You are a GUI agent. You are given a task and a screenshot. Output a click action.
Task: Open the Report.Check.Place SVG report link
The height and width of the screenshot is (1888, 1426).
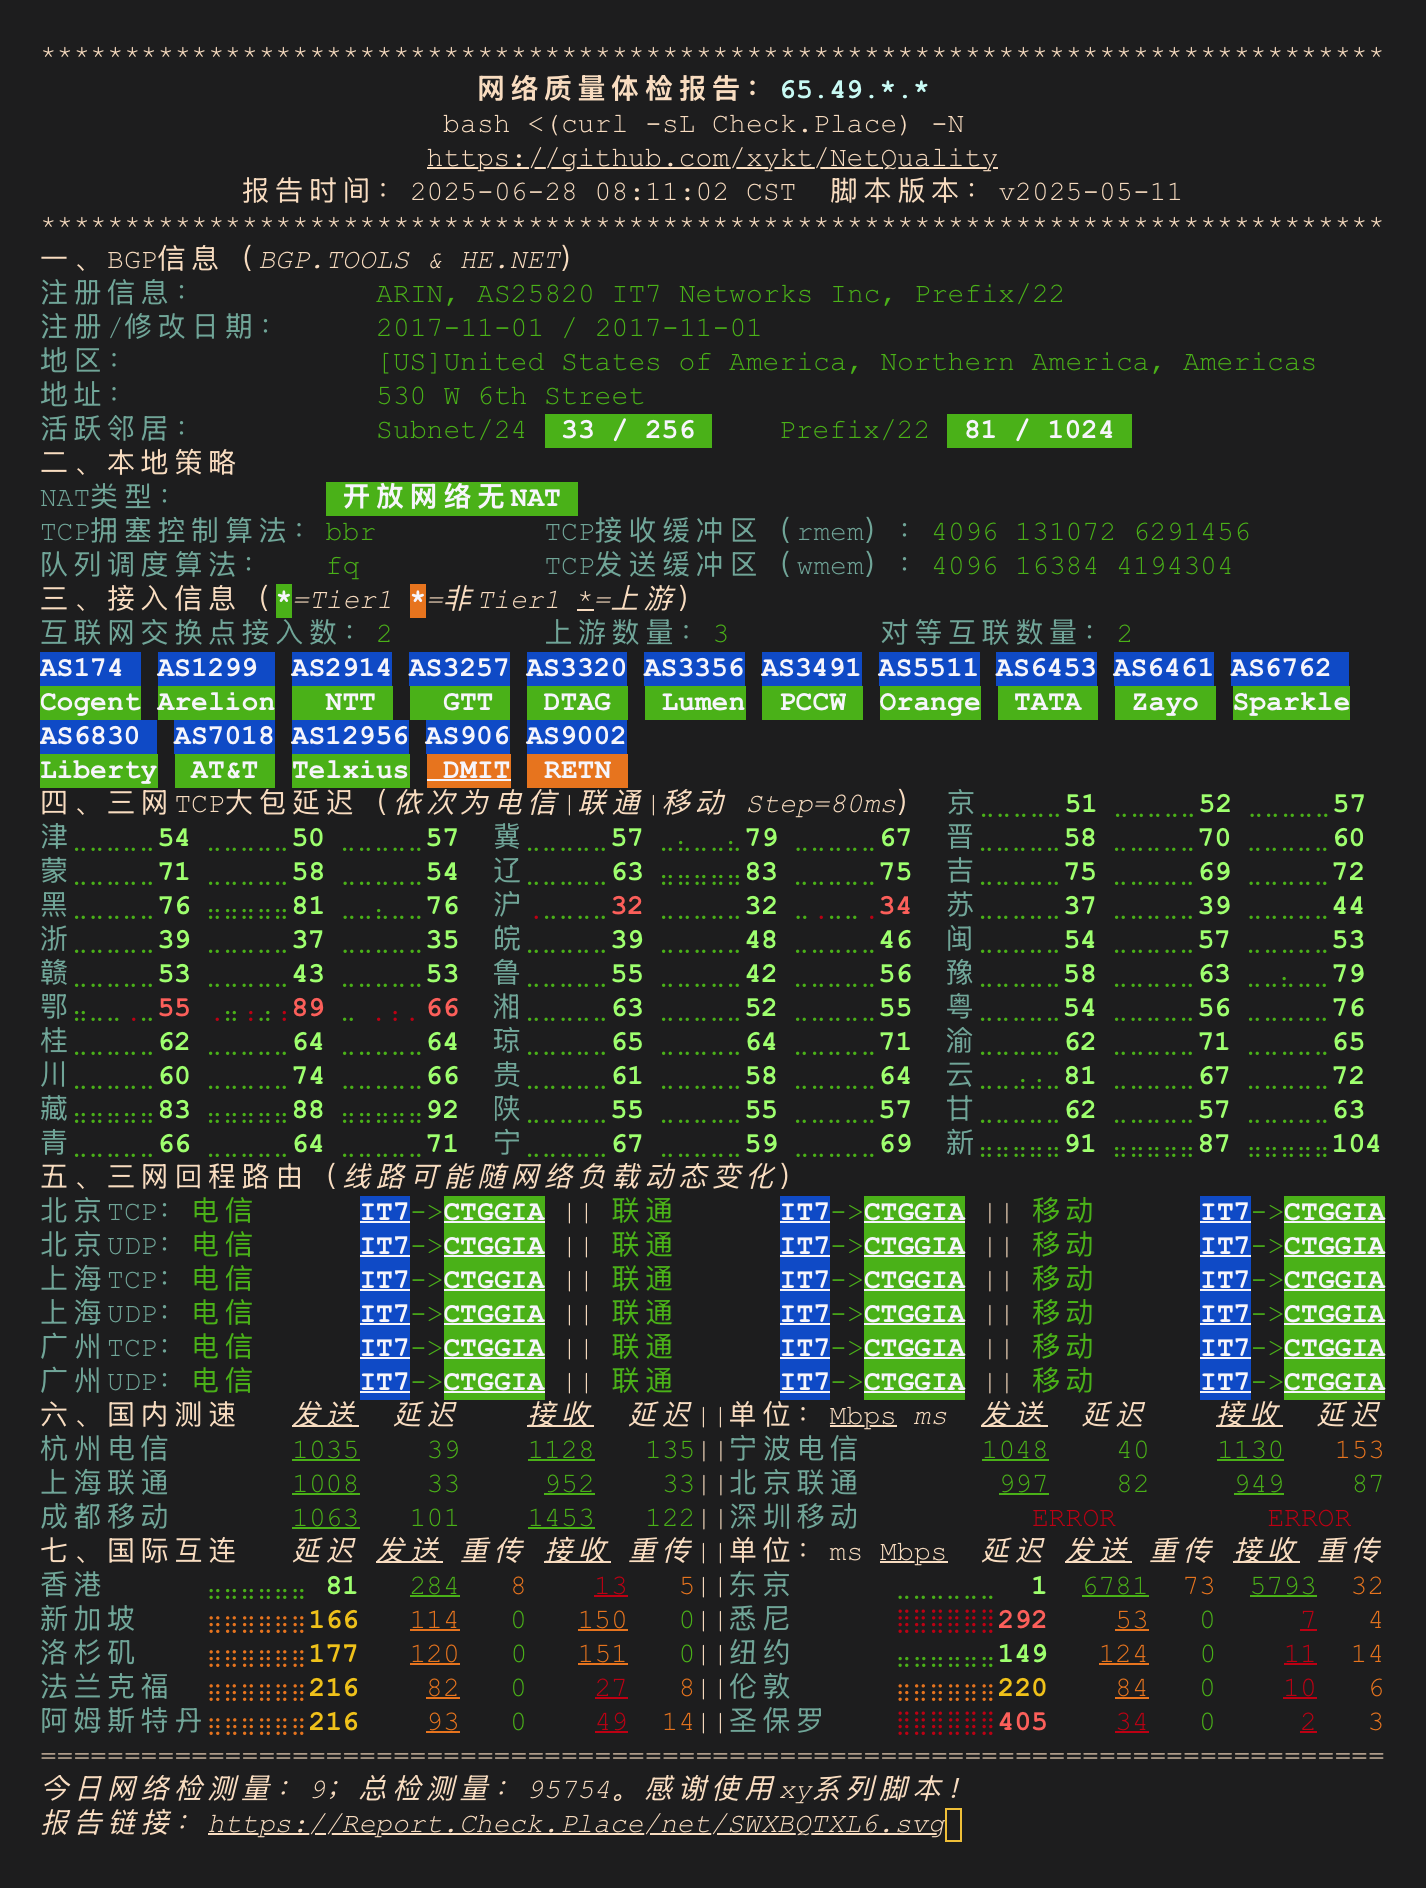576,1824
